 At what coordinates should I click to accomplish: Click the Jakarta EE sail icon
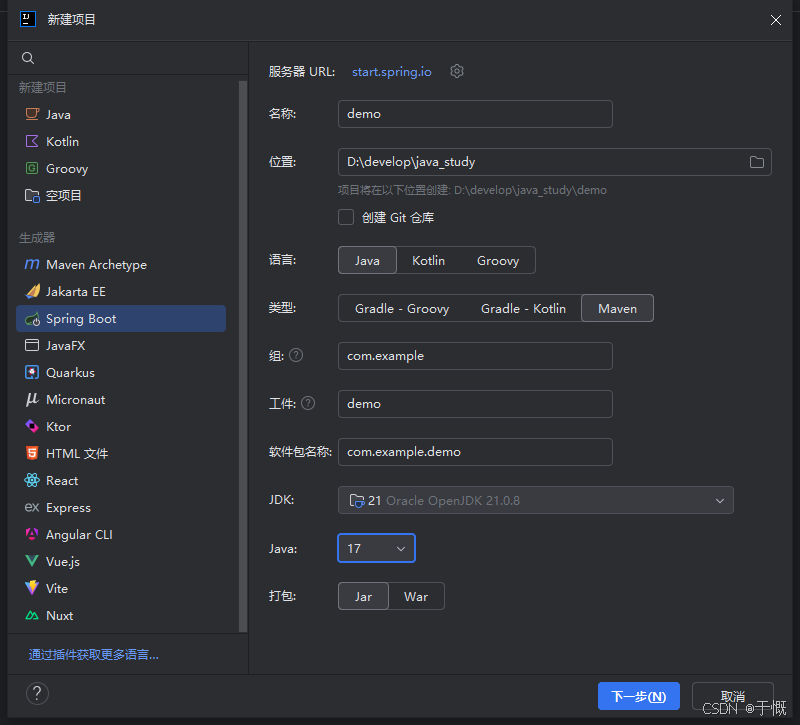pyautogui.click(x=32, y=291)
